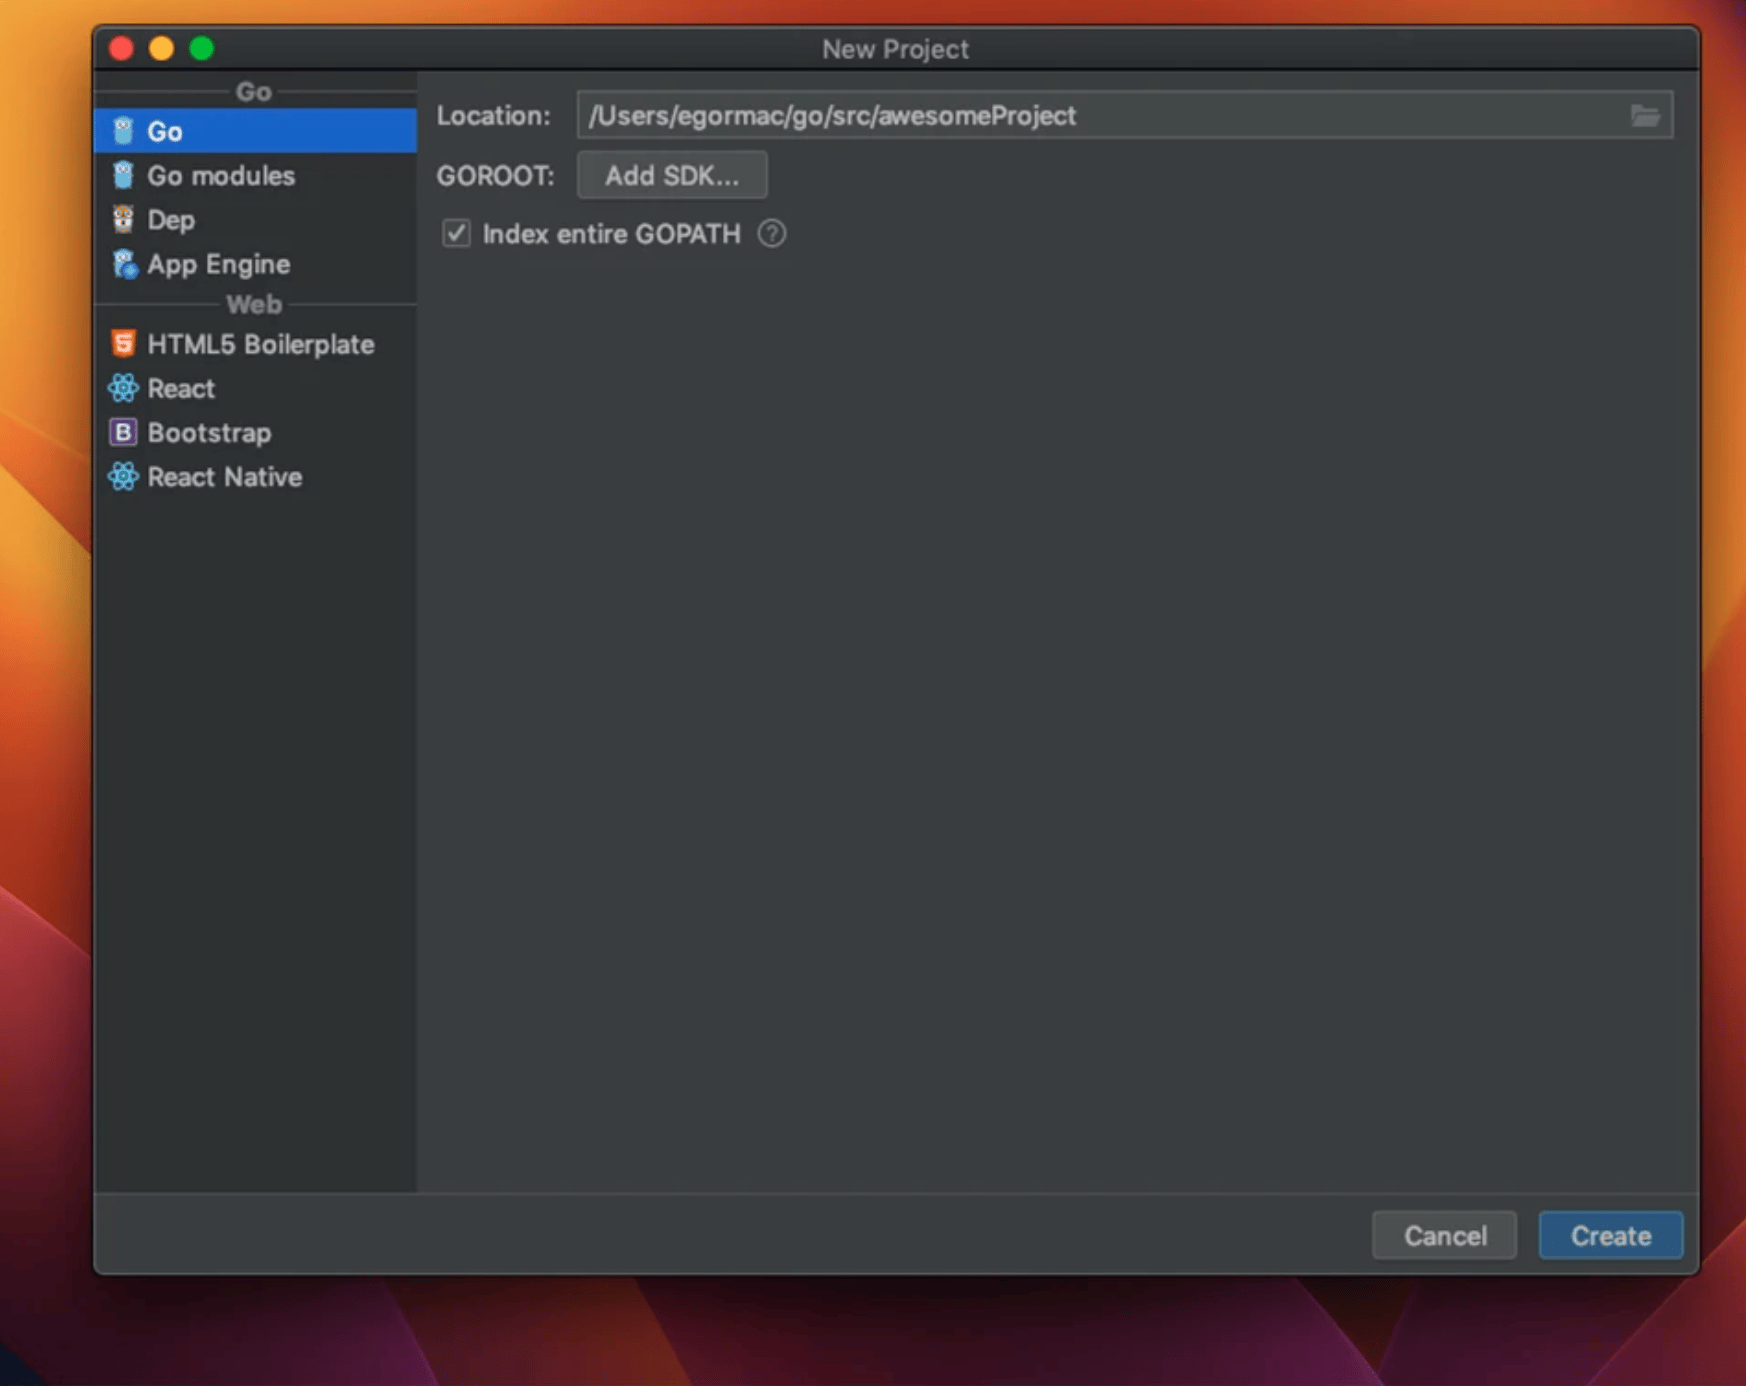Click the HTML5 Boilerplate shield icon
1746x1386 pixels.
pos(123,344)
